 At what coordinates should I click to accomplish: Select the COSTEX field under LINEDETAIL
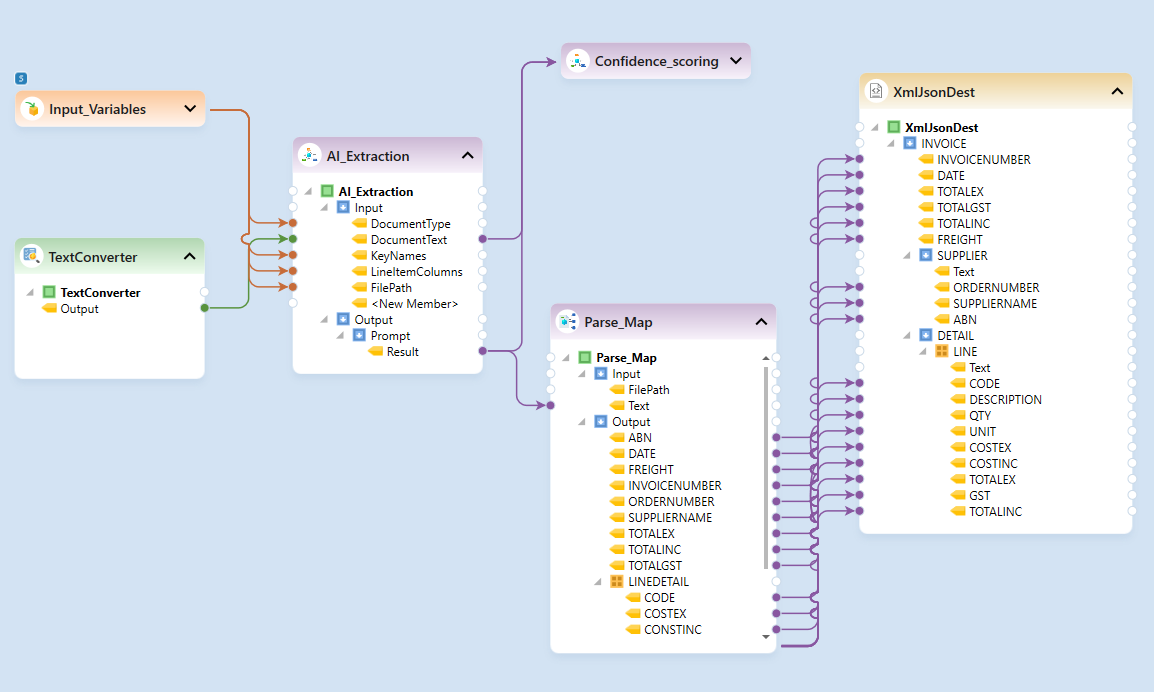coord(665,613)
